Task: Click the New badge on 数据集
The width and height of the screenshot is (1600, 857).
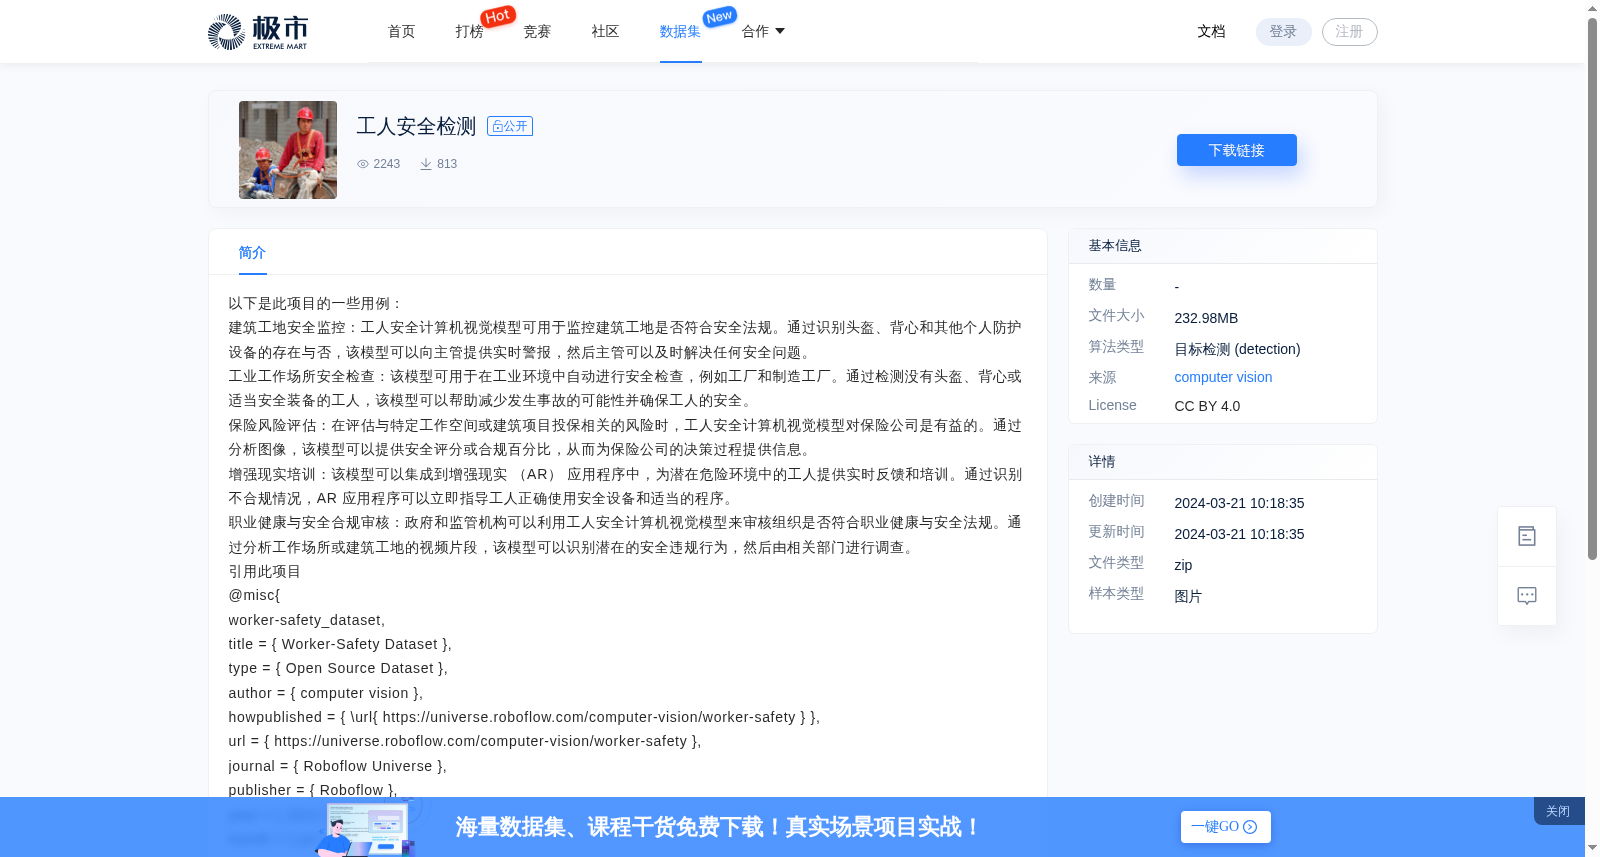Action: tap(720, 17)
